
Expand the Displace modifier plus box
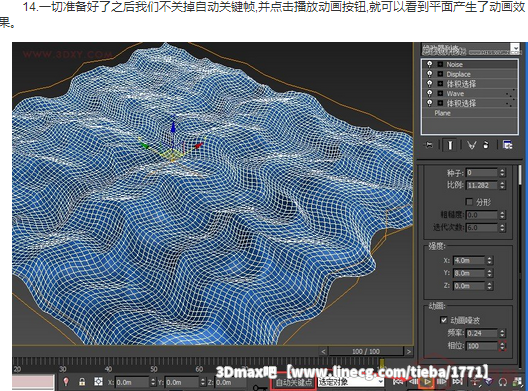click(x=440, y=74)
